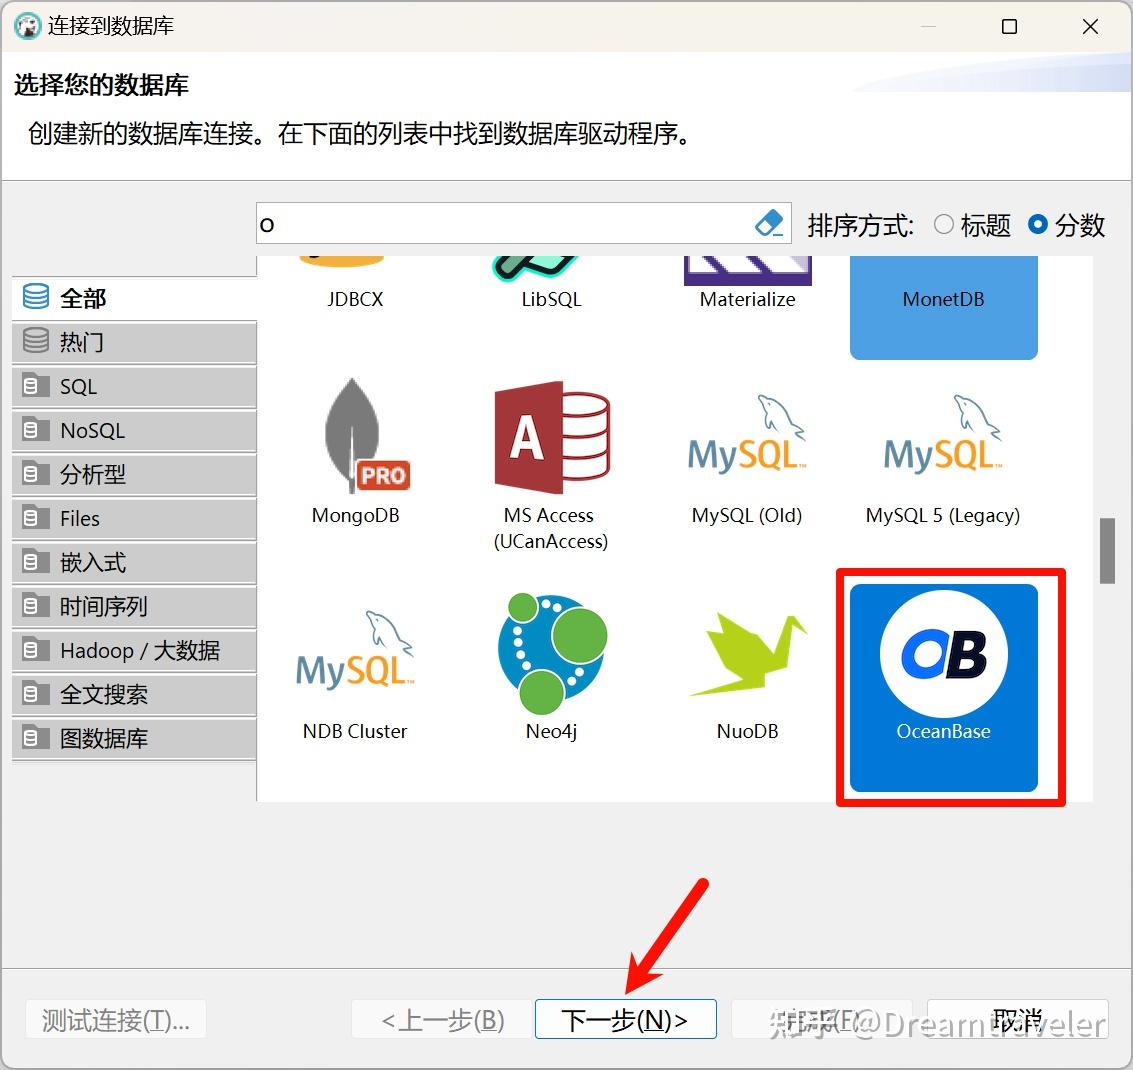The image size is (1133, 1070).
Task: Choose the MySQL (Old) driver
Action: (x=747, y=445)
